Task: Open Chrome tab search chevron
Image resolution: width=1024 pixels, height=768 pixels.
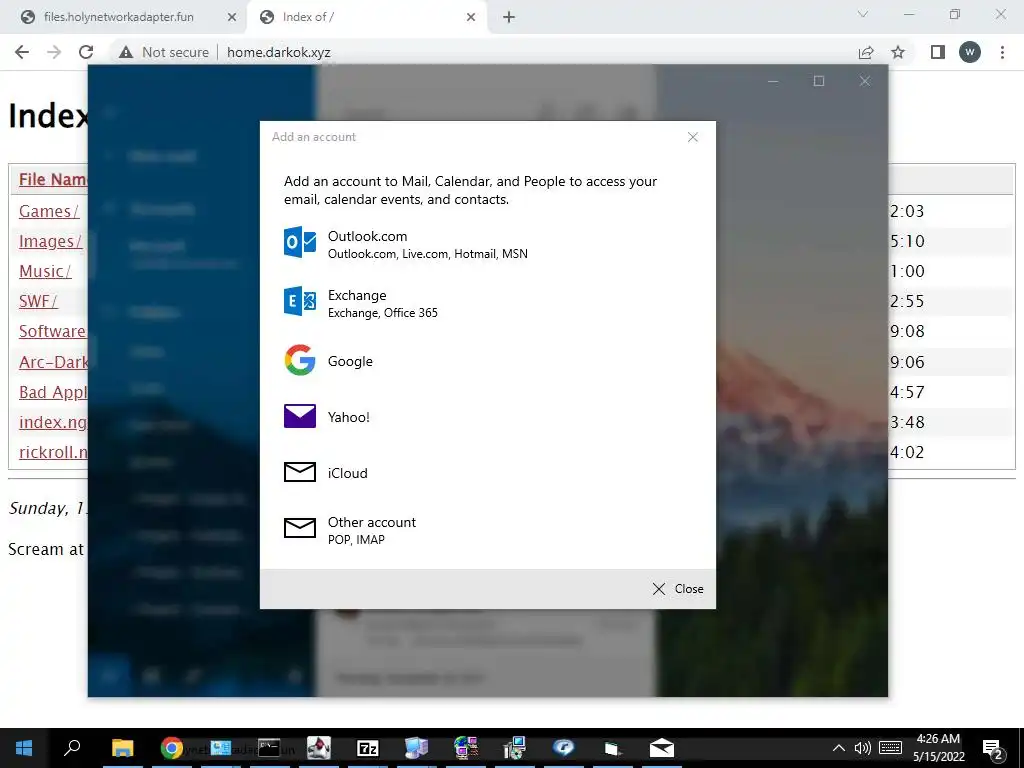Action: (x=863, y=14)
